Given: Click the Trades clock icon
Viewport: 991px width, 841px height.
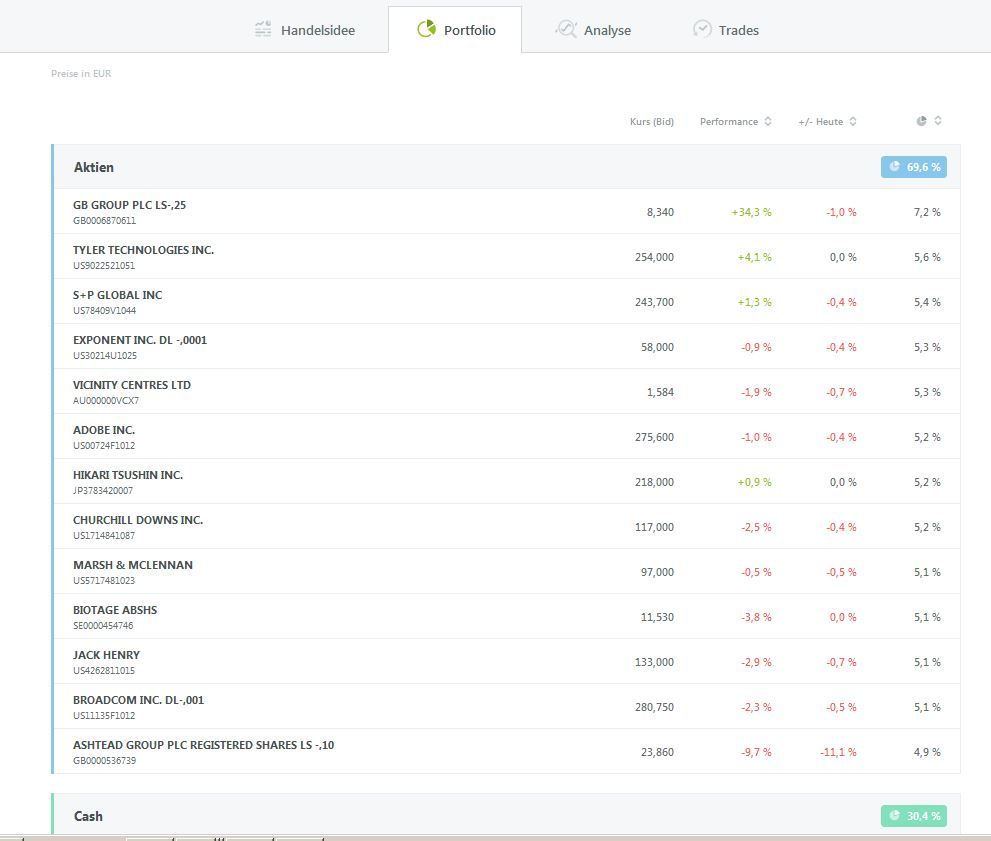Looking at the screenshot, I should tap(702, 29).
